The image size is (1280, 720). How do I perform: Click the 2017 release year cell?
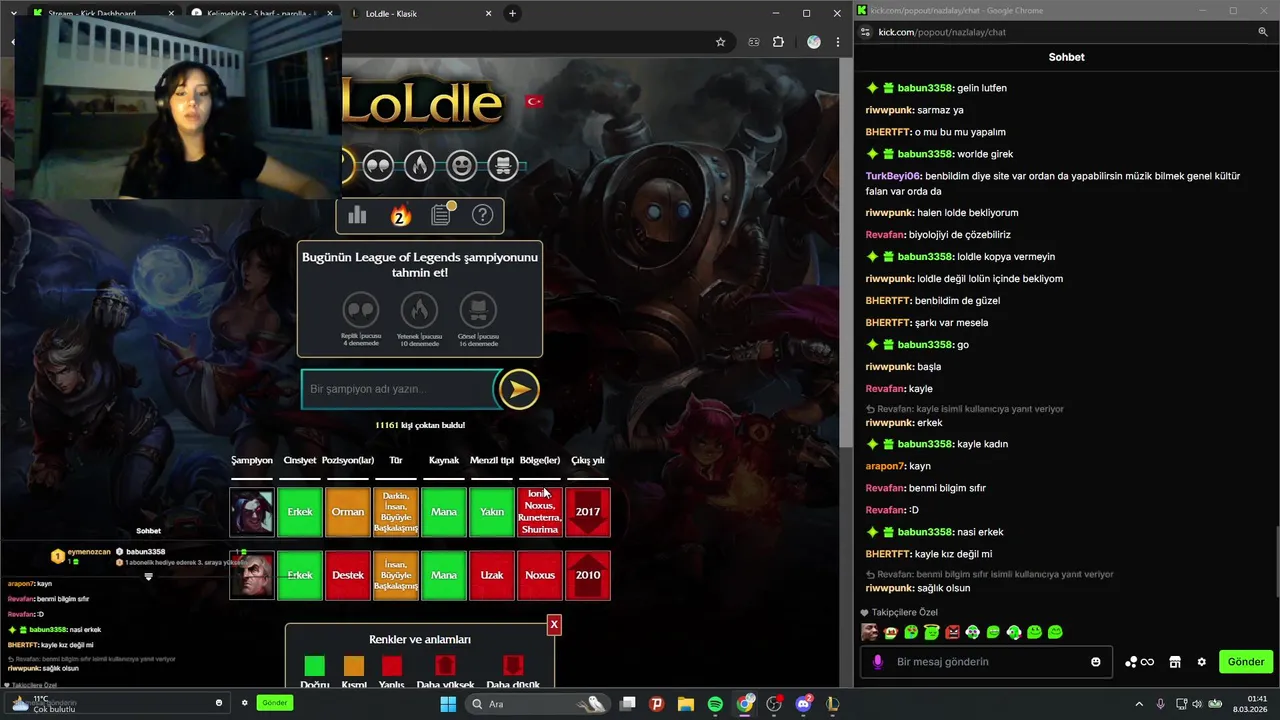(588, 512)
